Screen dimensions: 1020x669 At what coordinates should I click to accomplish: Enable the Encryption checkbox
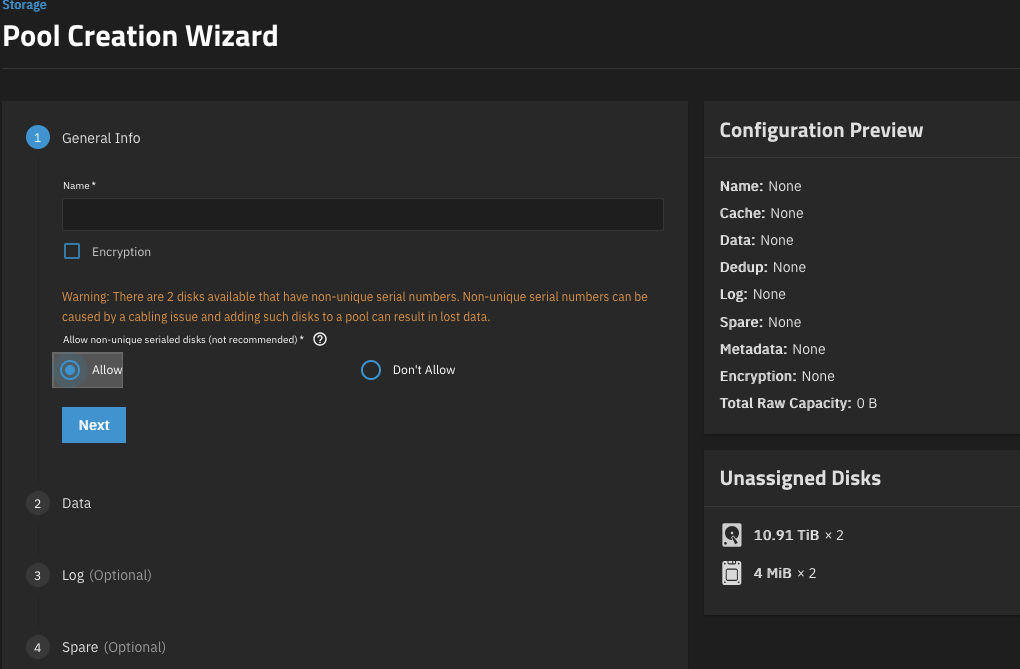(72, 252)
